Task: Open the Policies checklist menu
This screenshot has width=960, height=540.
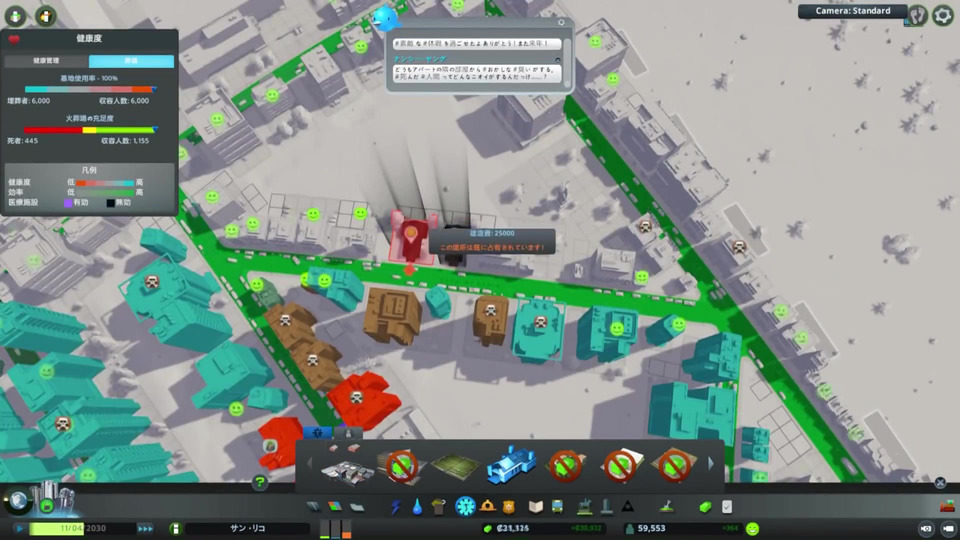Action: 727,507
